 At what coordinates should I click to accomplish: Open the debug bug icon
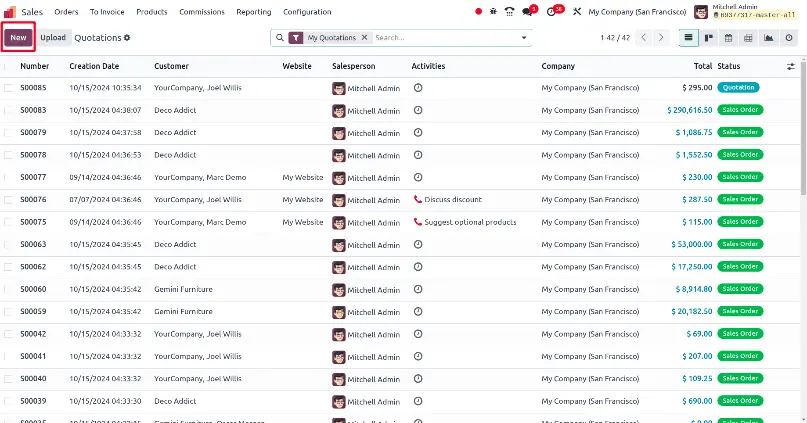click(x=493, y=11)
